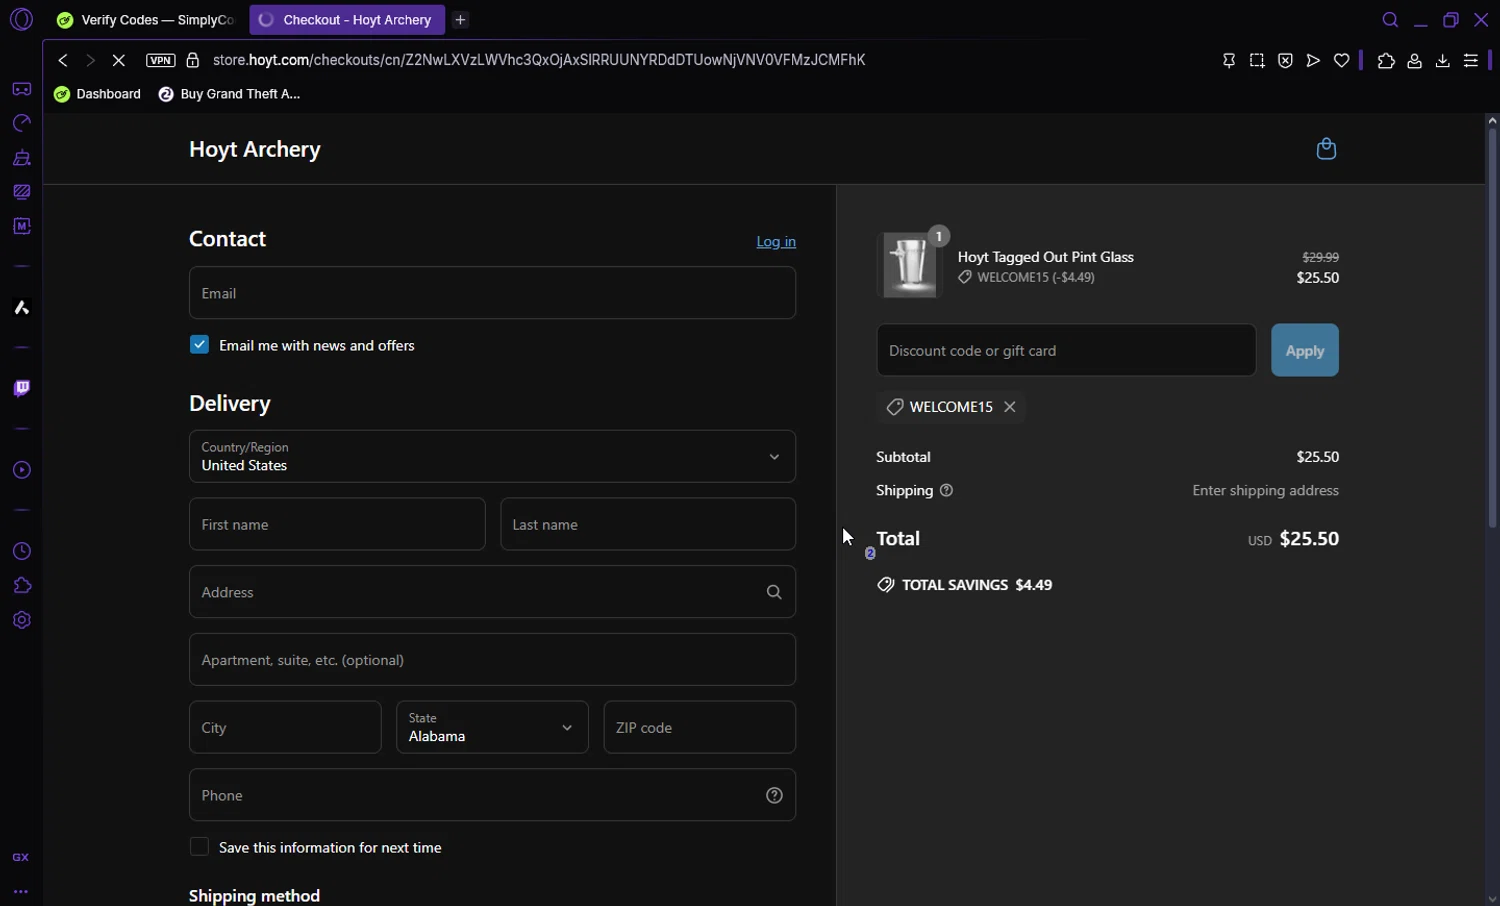Open GX Cleaner broom icon in sidebar

click(x=21, y=158)
